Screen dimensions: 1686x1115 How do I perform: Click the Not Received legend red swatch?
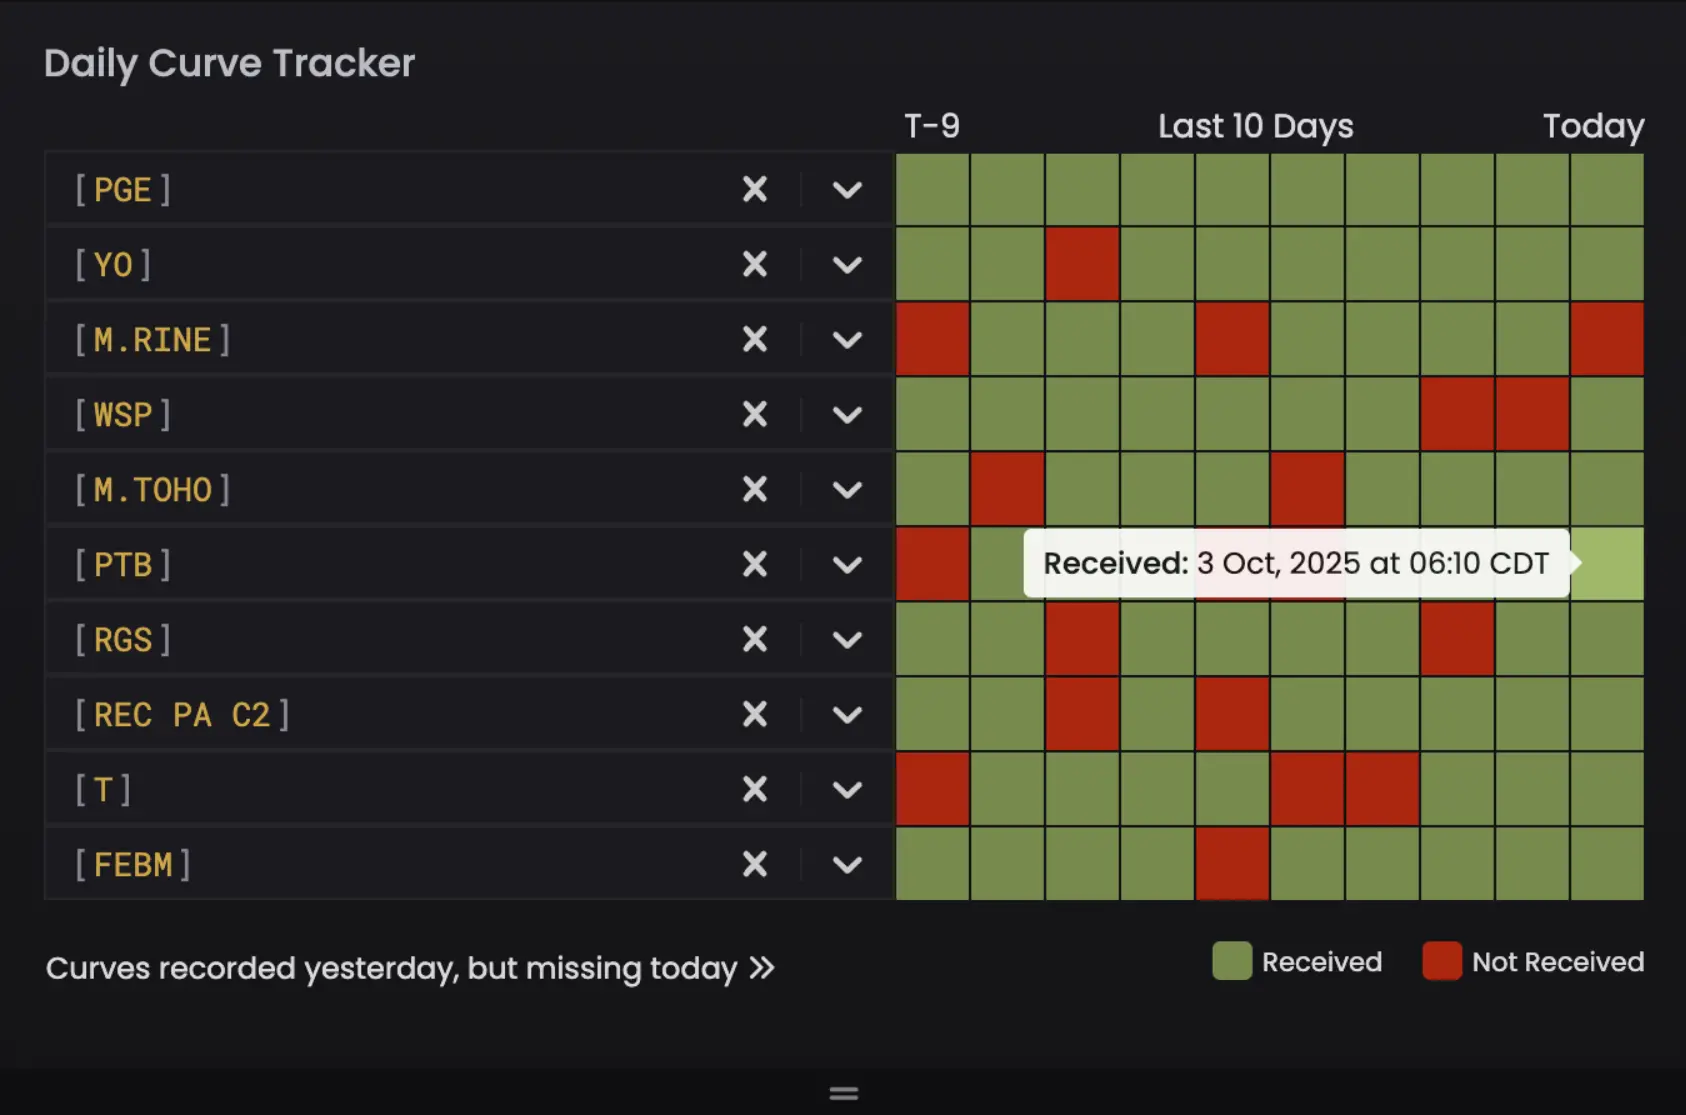[1441, 961]
